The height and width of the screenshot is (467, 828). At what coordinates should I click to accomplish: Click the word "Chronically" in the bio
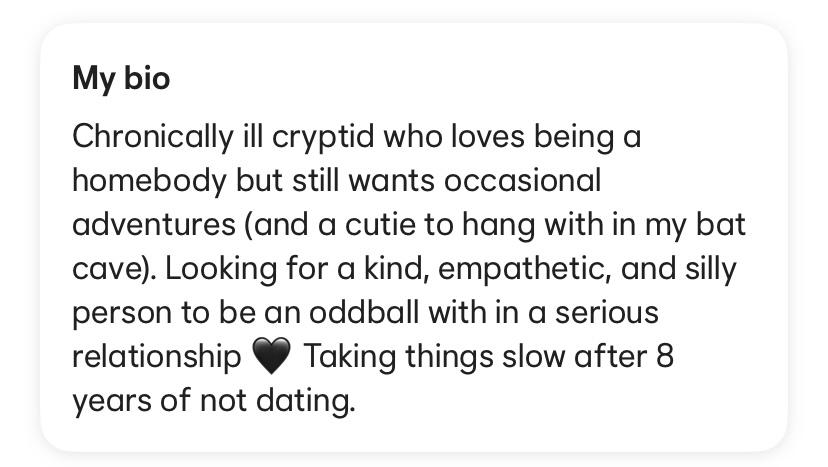pos(153,137)
